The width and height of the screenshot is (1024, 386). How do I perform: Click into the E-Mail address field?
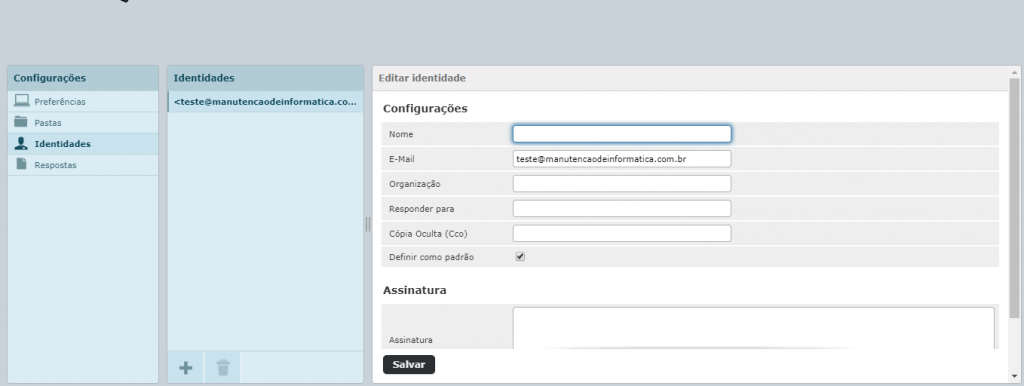pos(622,159)
